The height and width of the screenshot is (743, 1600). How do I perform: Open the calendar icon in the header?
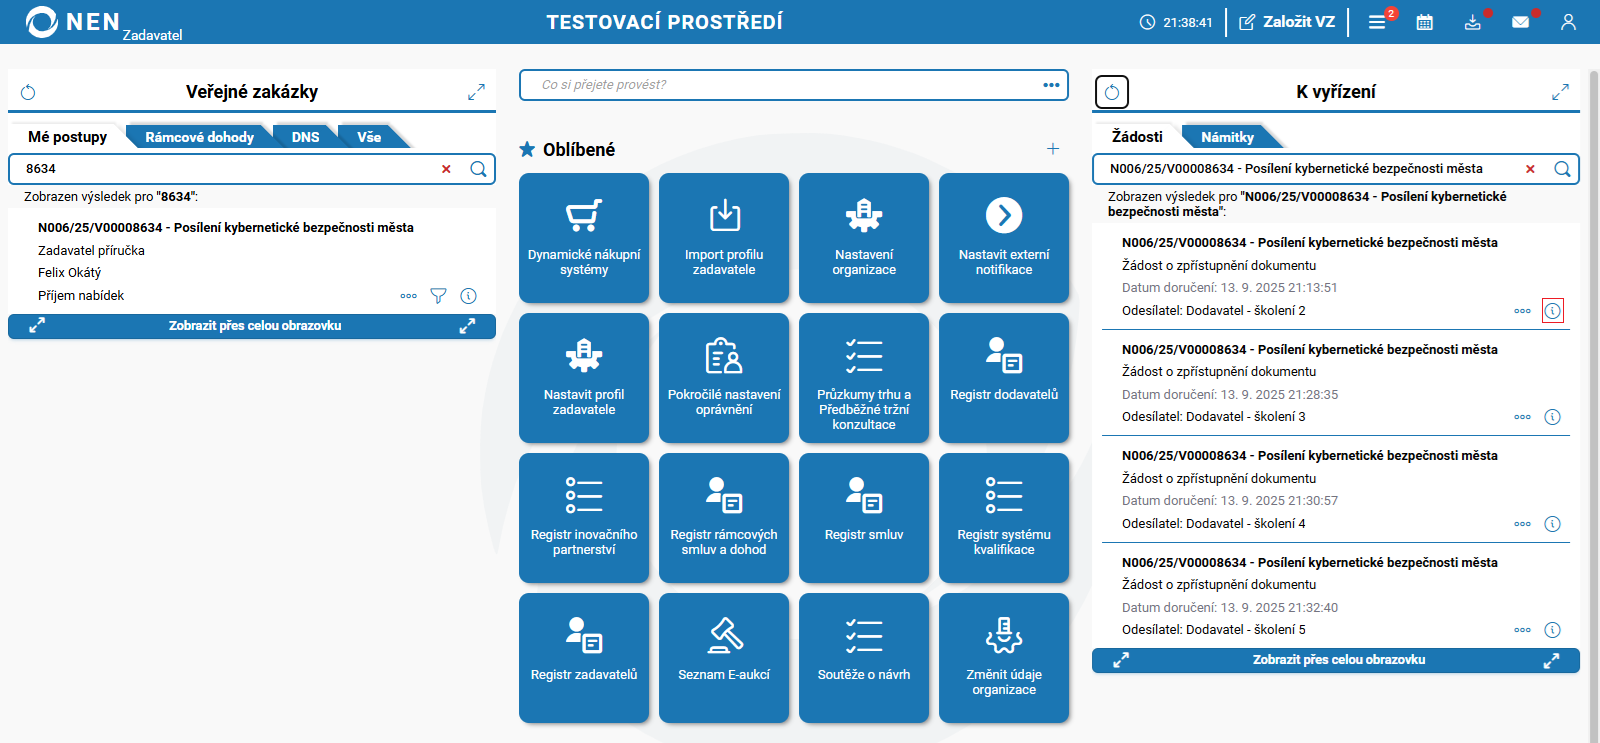[1424, 22]
